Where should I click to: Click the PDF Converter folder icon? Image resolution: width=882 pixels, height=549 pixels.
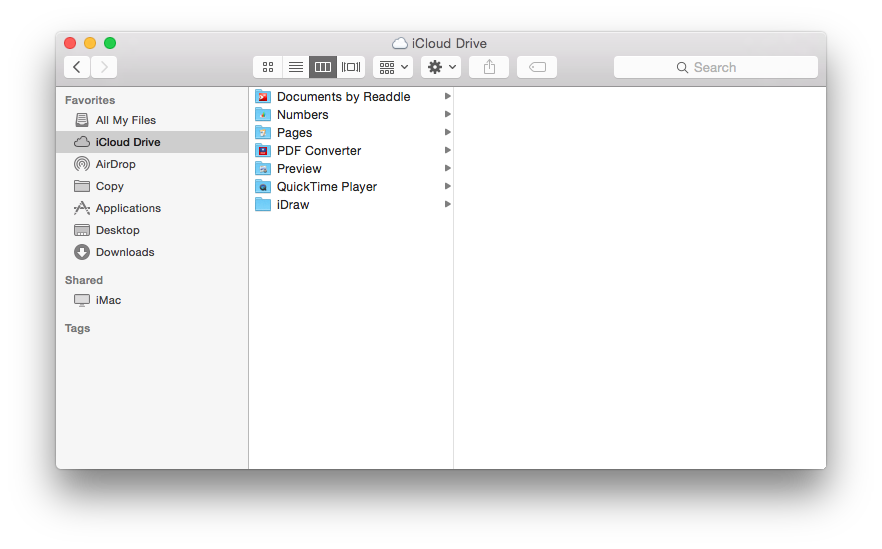[263, 150]
